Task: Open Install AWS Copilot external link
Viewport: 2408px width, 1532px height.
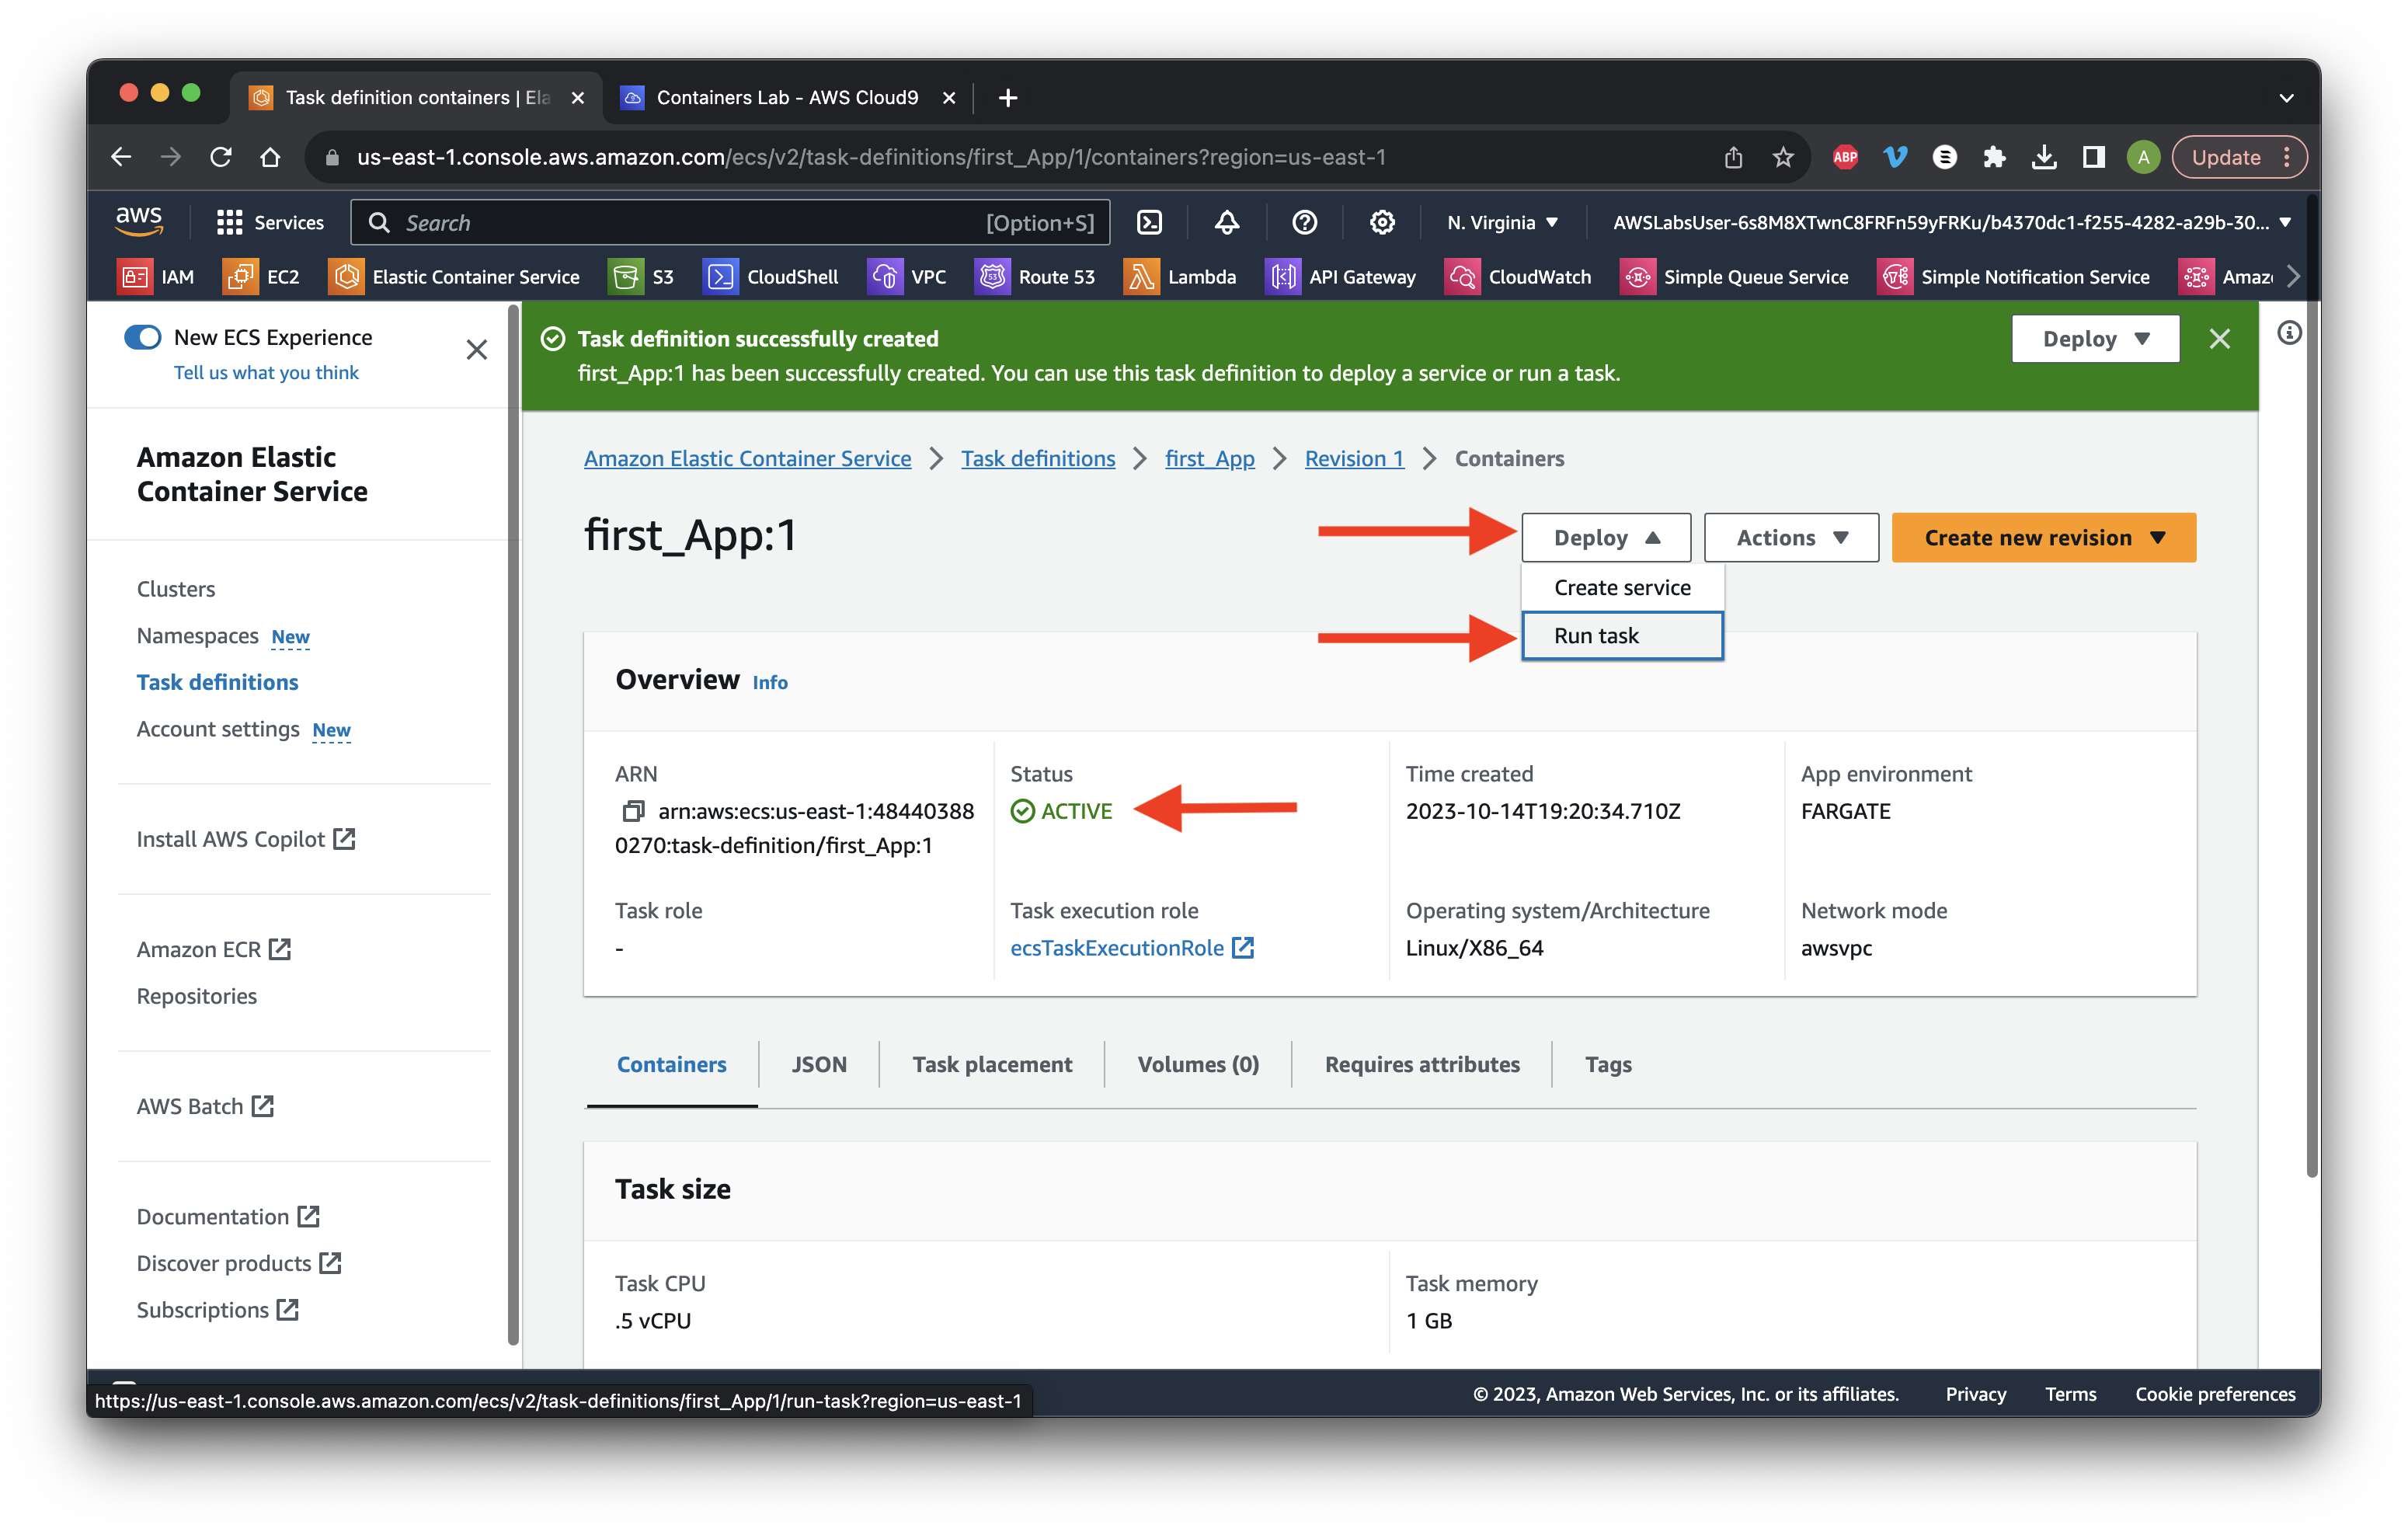Action: click(x=246, y=839)
